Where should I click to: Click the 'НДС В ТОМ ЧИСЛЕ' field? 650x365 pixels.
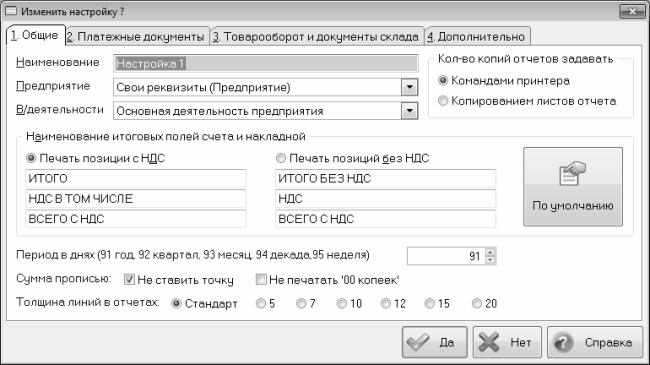click(x=136, y=199)
